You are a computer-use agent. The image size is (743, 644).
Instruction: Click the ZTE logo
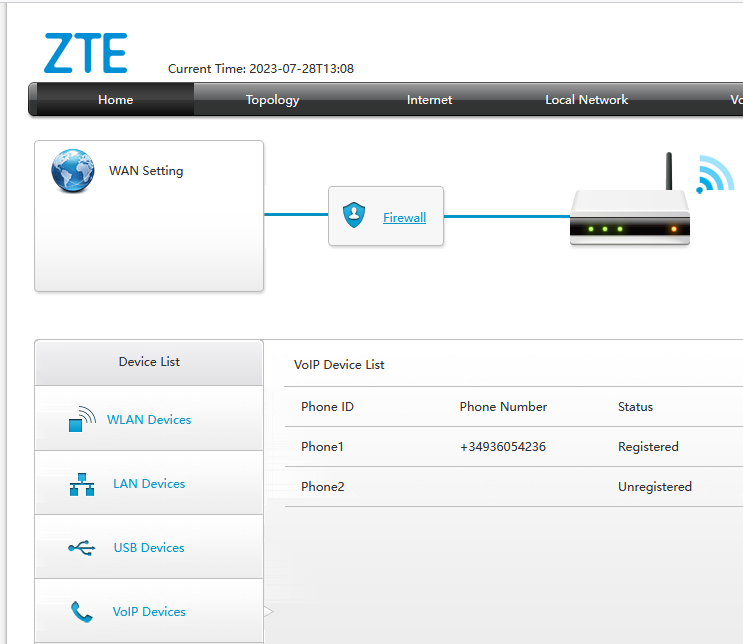86,53
